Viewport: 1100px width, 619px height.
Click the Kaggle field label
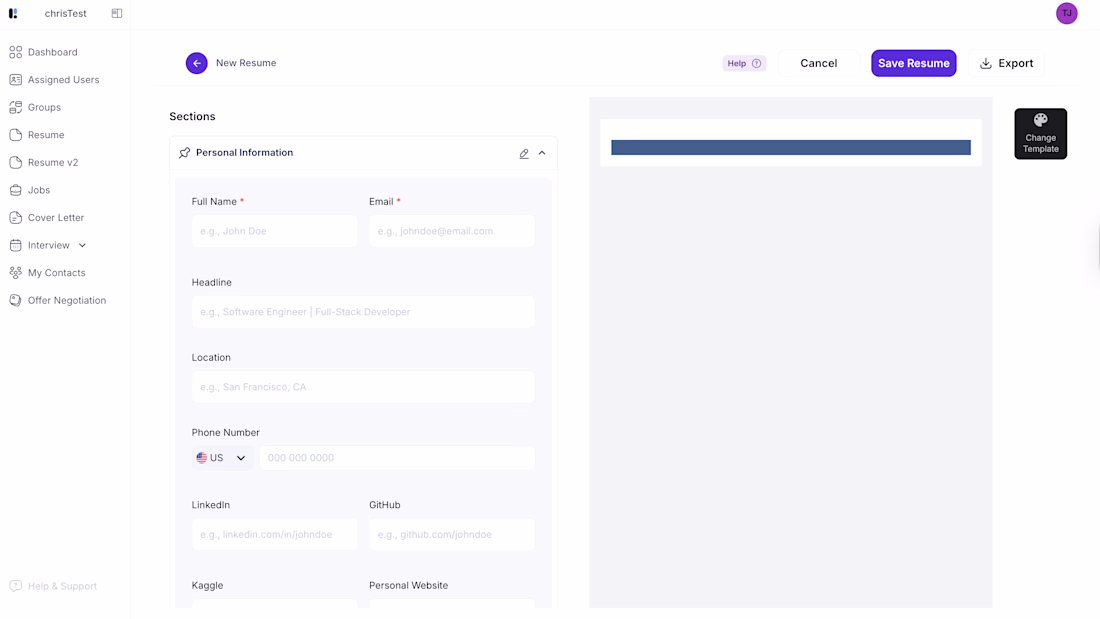click(x=207, y=585)
